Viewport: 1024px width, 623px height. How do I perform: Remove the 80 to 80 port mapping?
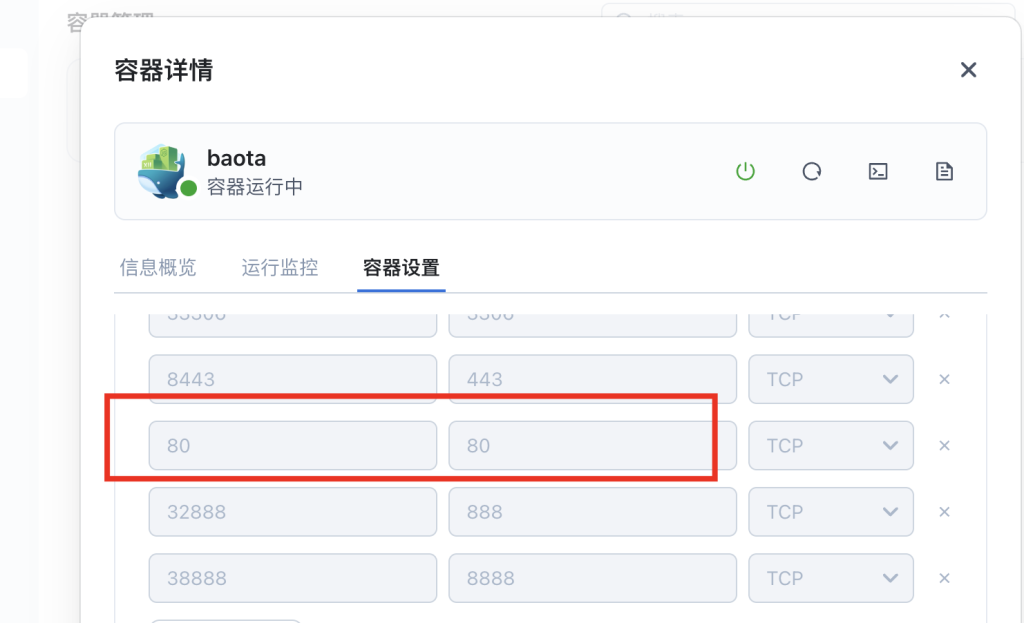pyautogui.click(x=944, y=445)
